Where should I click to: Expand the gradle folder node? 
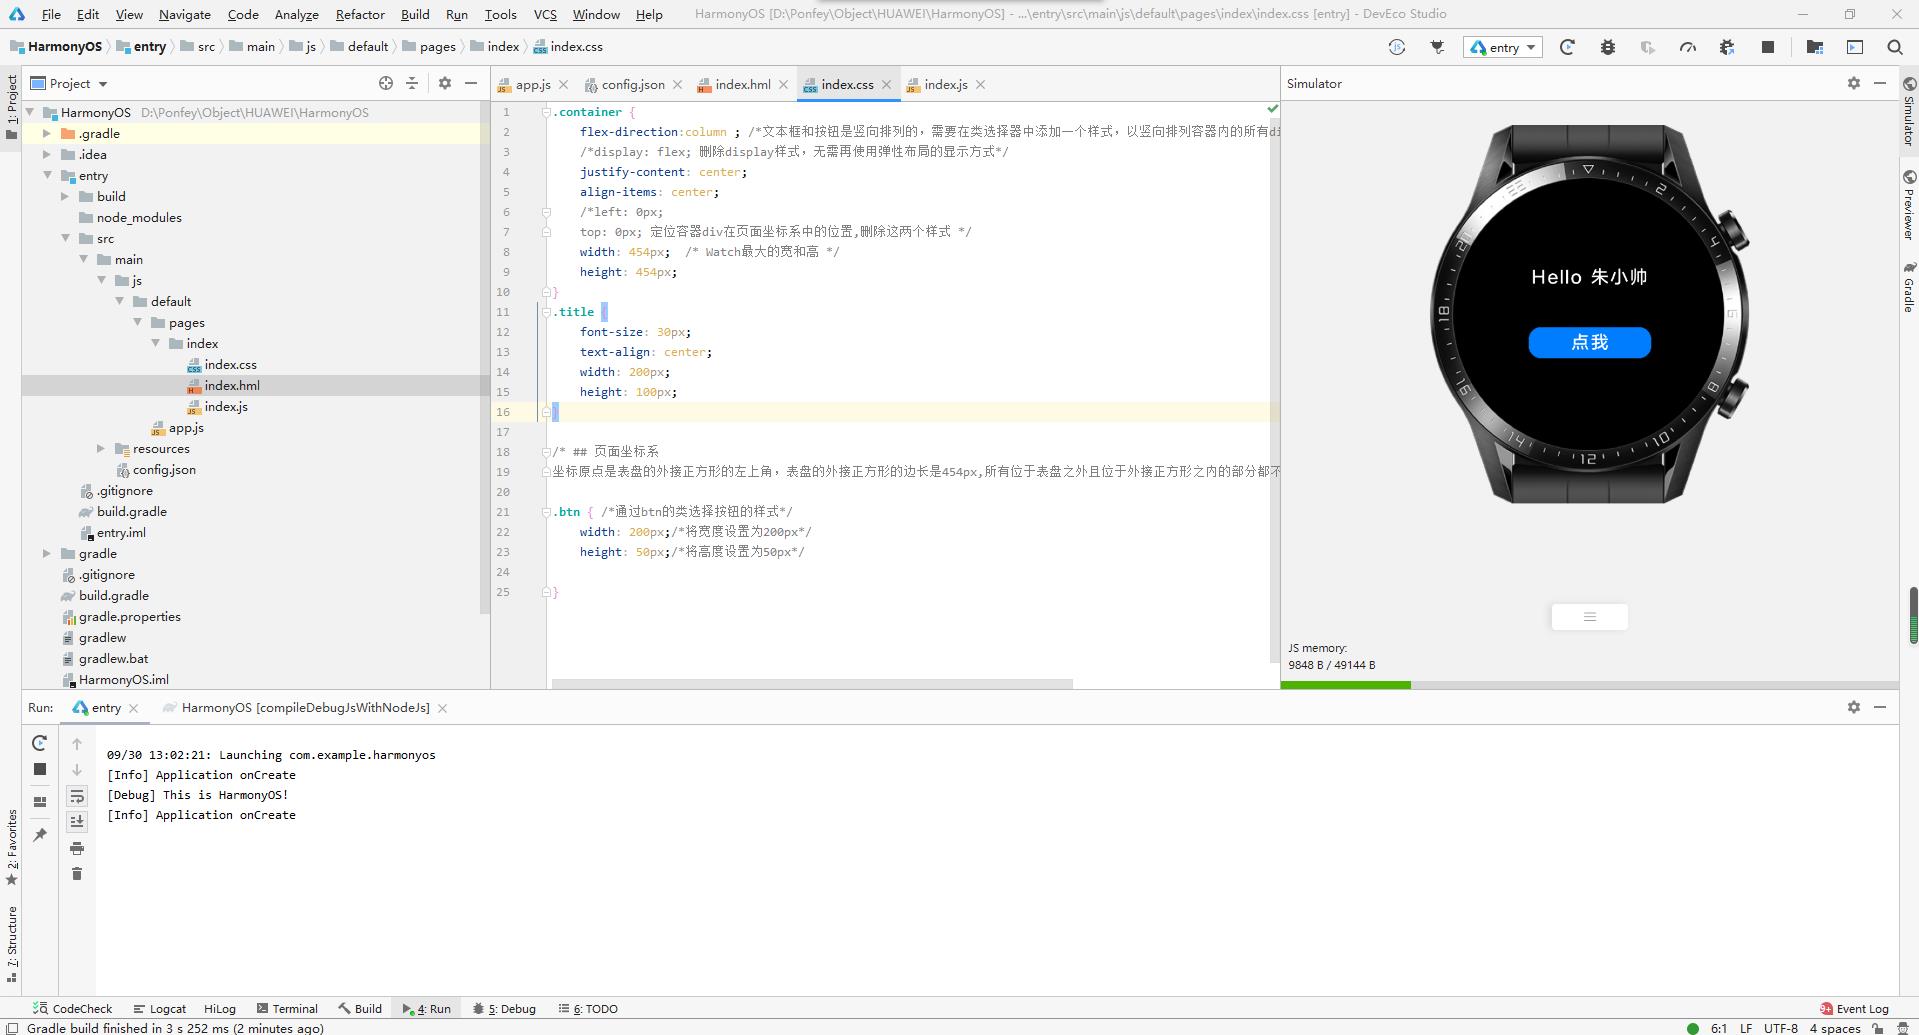pos(47,554)
